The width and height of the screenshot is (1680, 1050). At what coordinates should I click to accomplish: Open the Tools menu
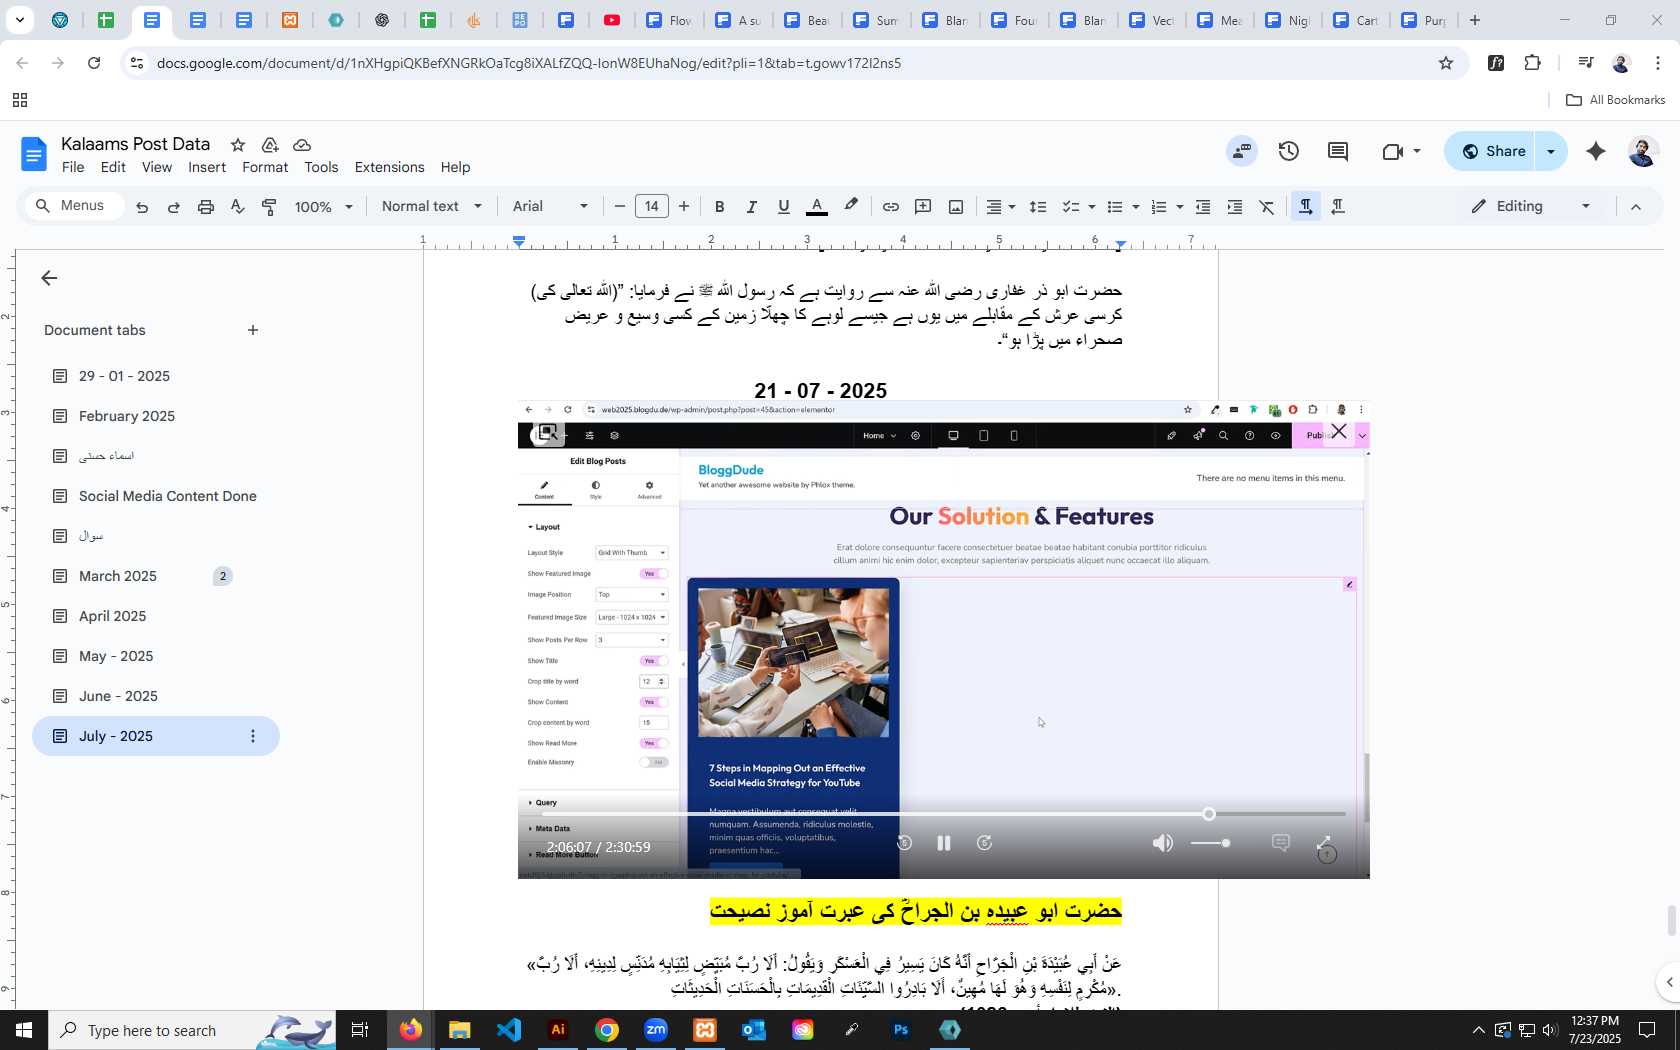[321, 167]
